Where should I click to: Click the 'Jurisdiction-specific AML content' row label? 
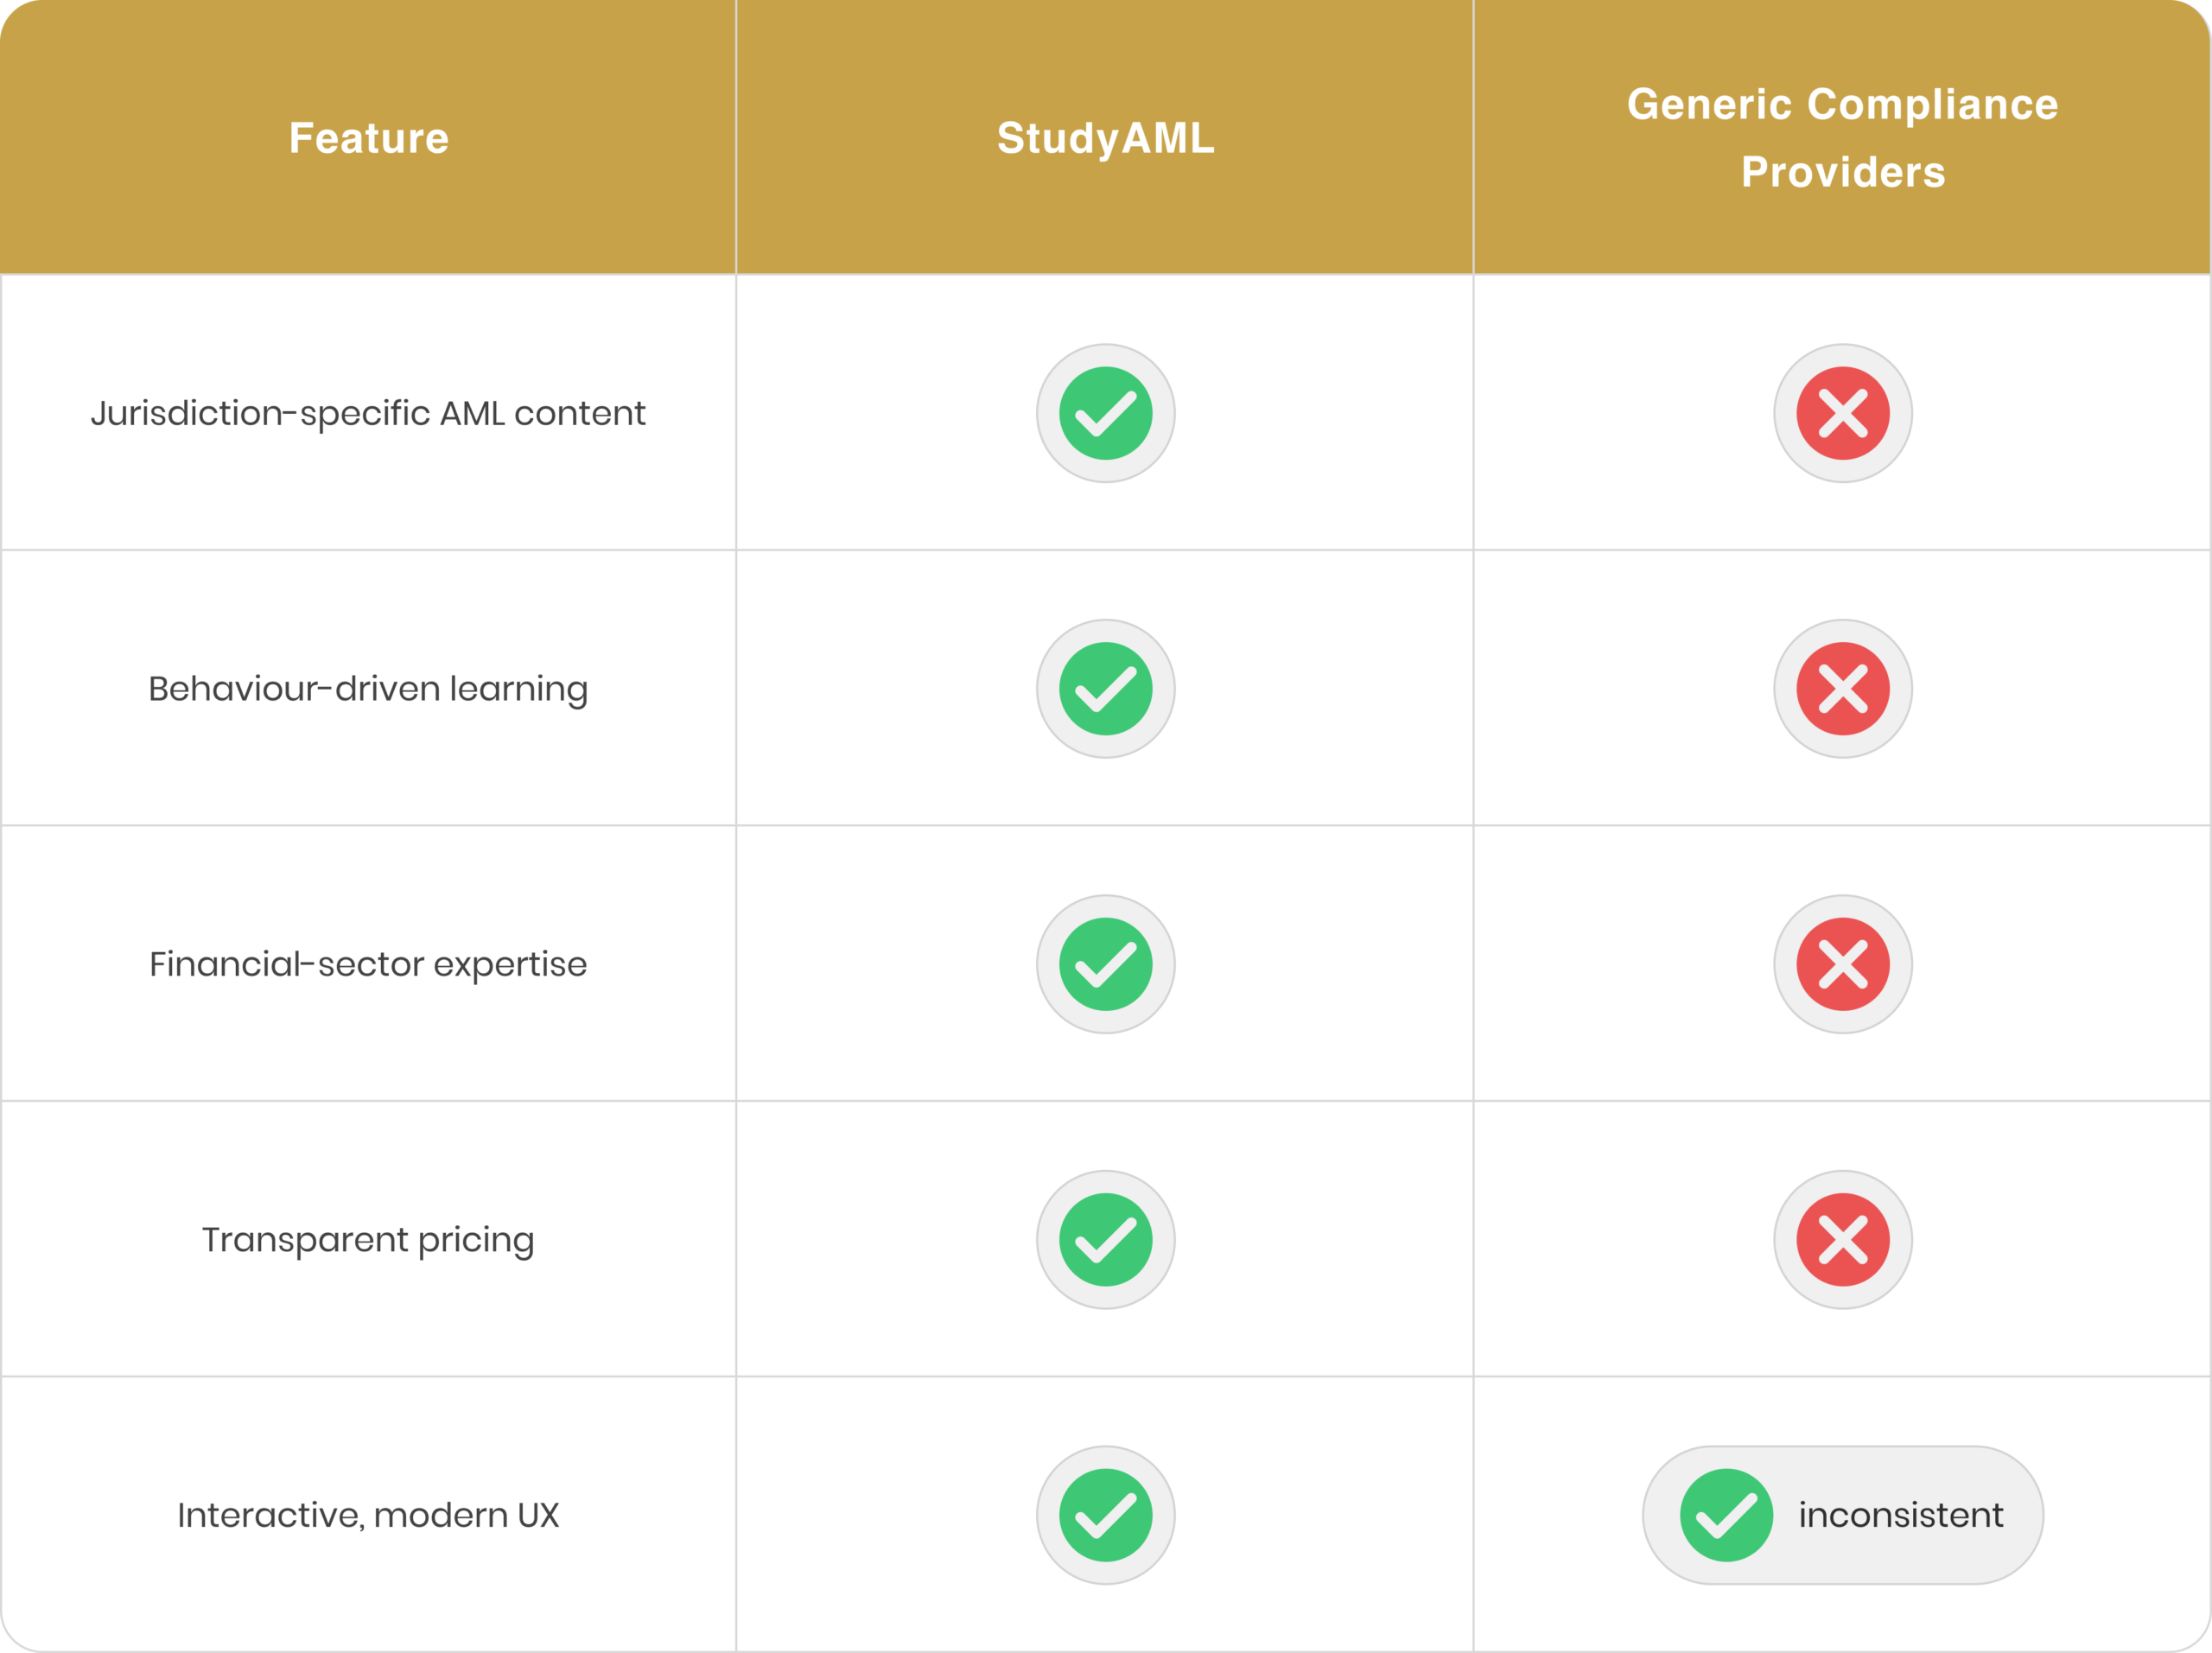(368, 414)
